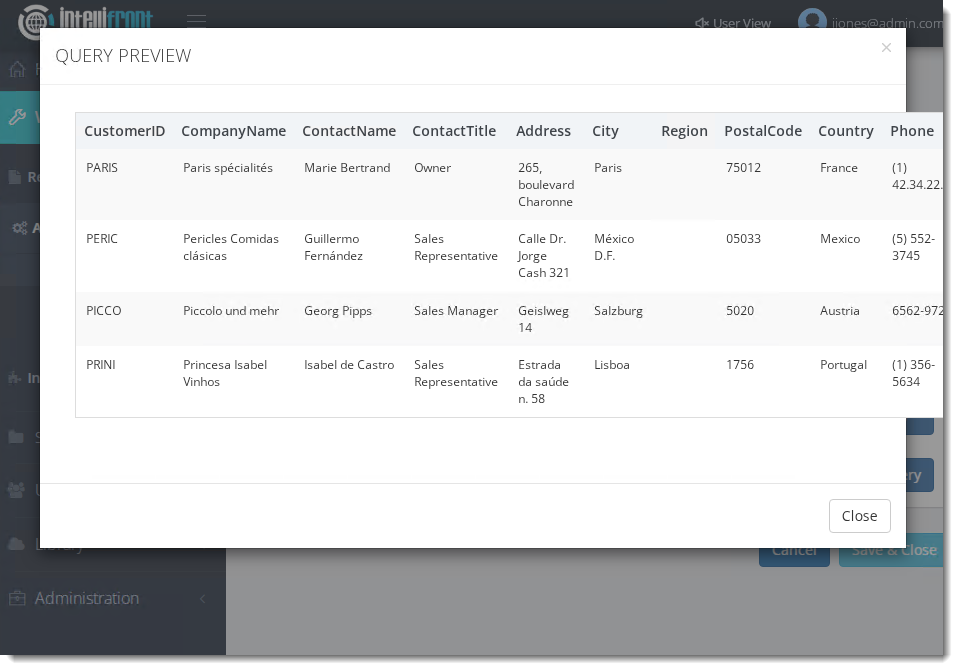Open the Administration menu item
958x670 pixels.
[x=87, y=598]
